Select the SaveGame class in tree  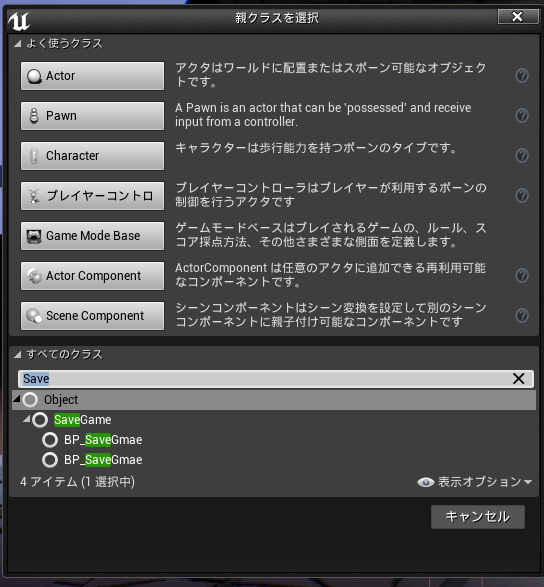82,420
